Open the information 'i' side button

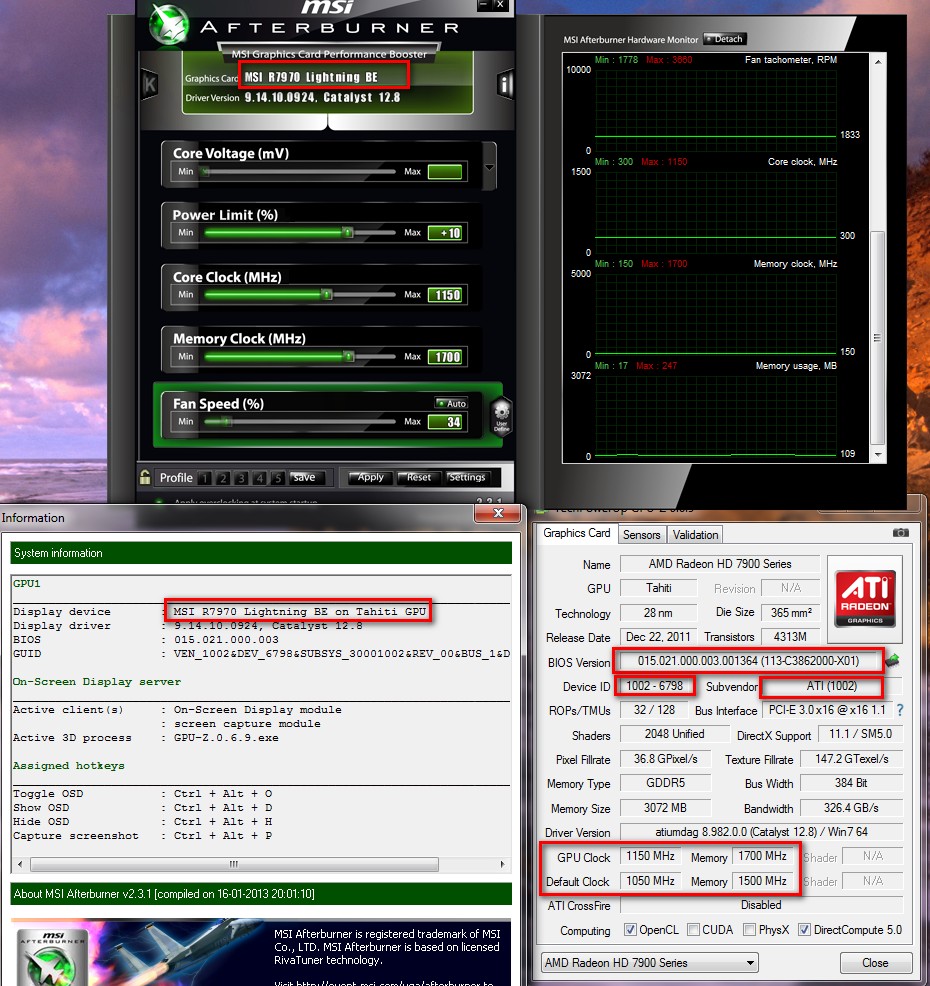click(504, 84)
